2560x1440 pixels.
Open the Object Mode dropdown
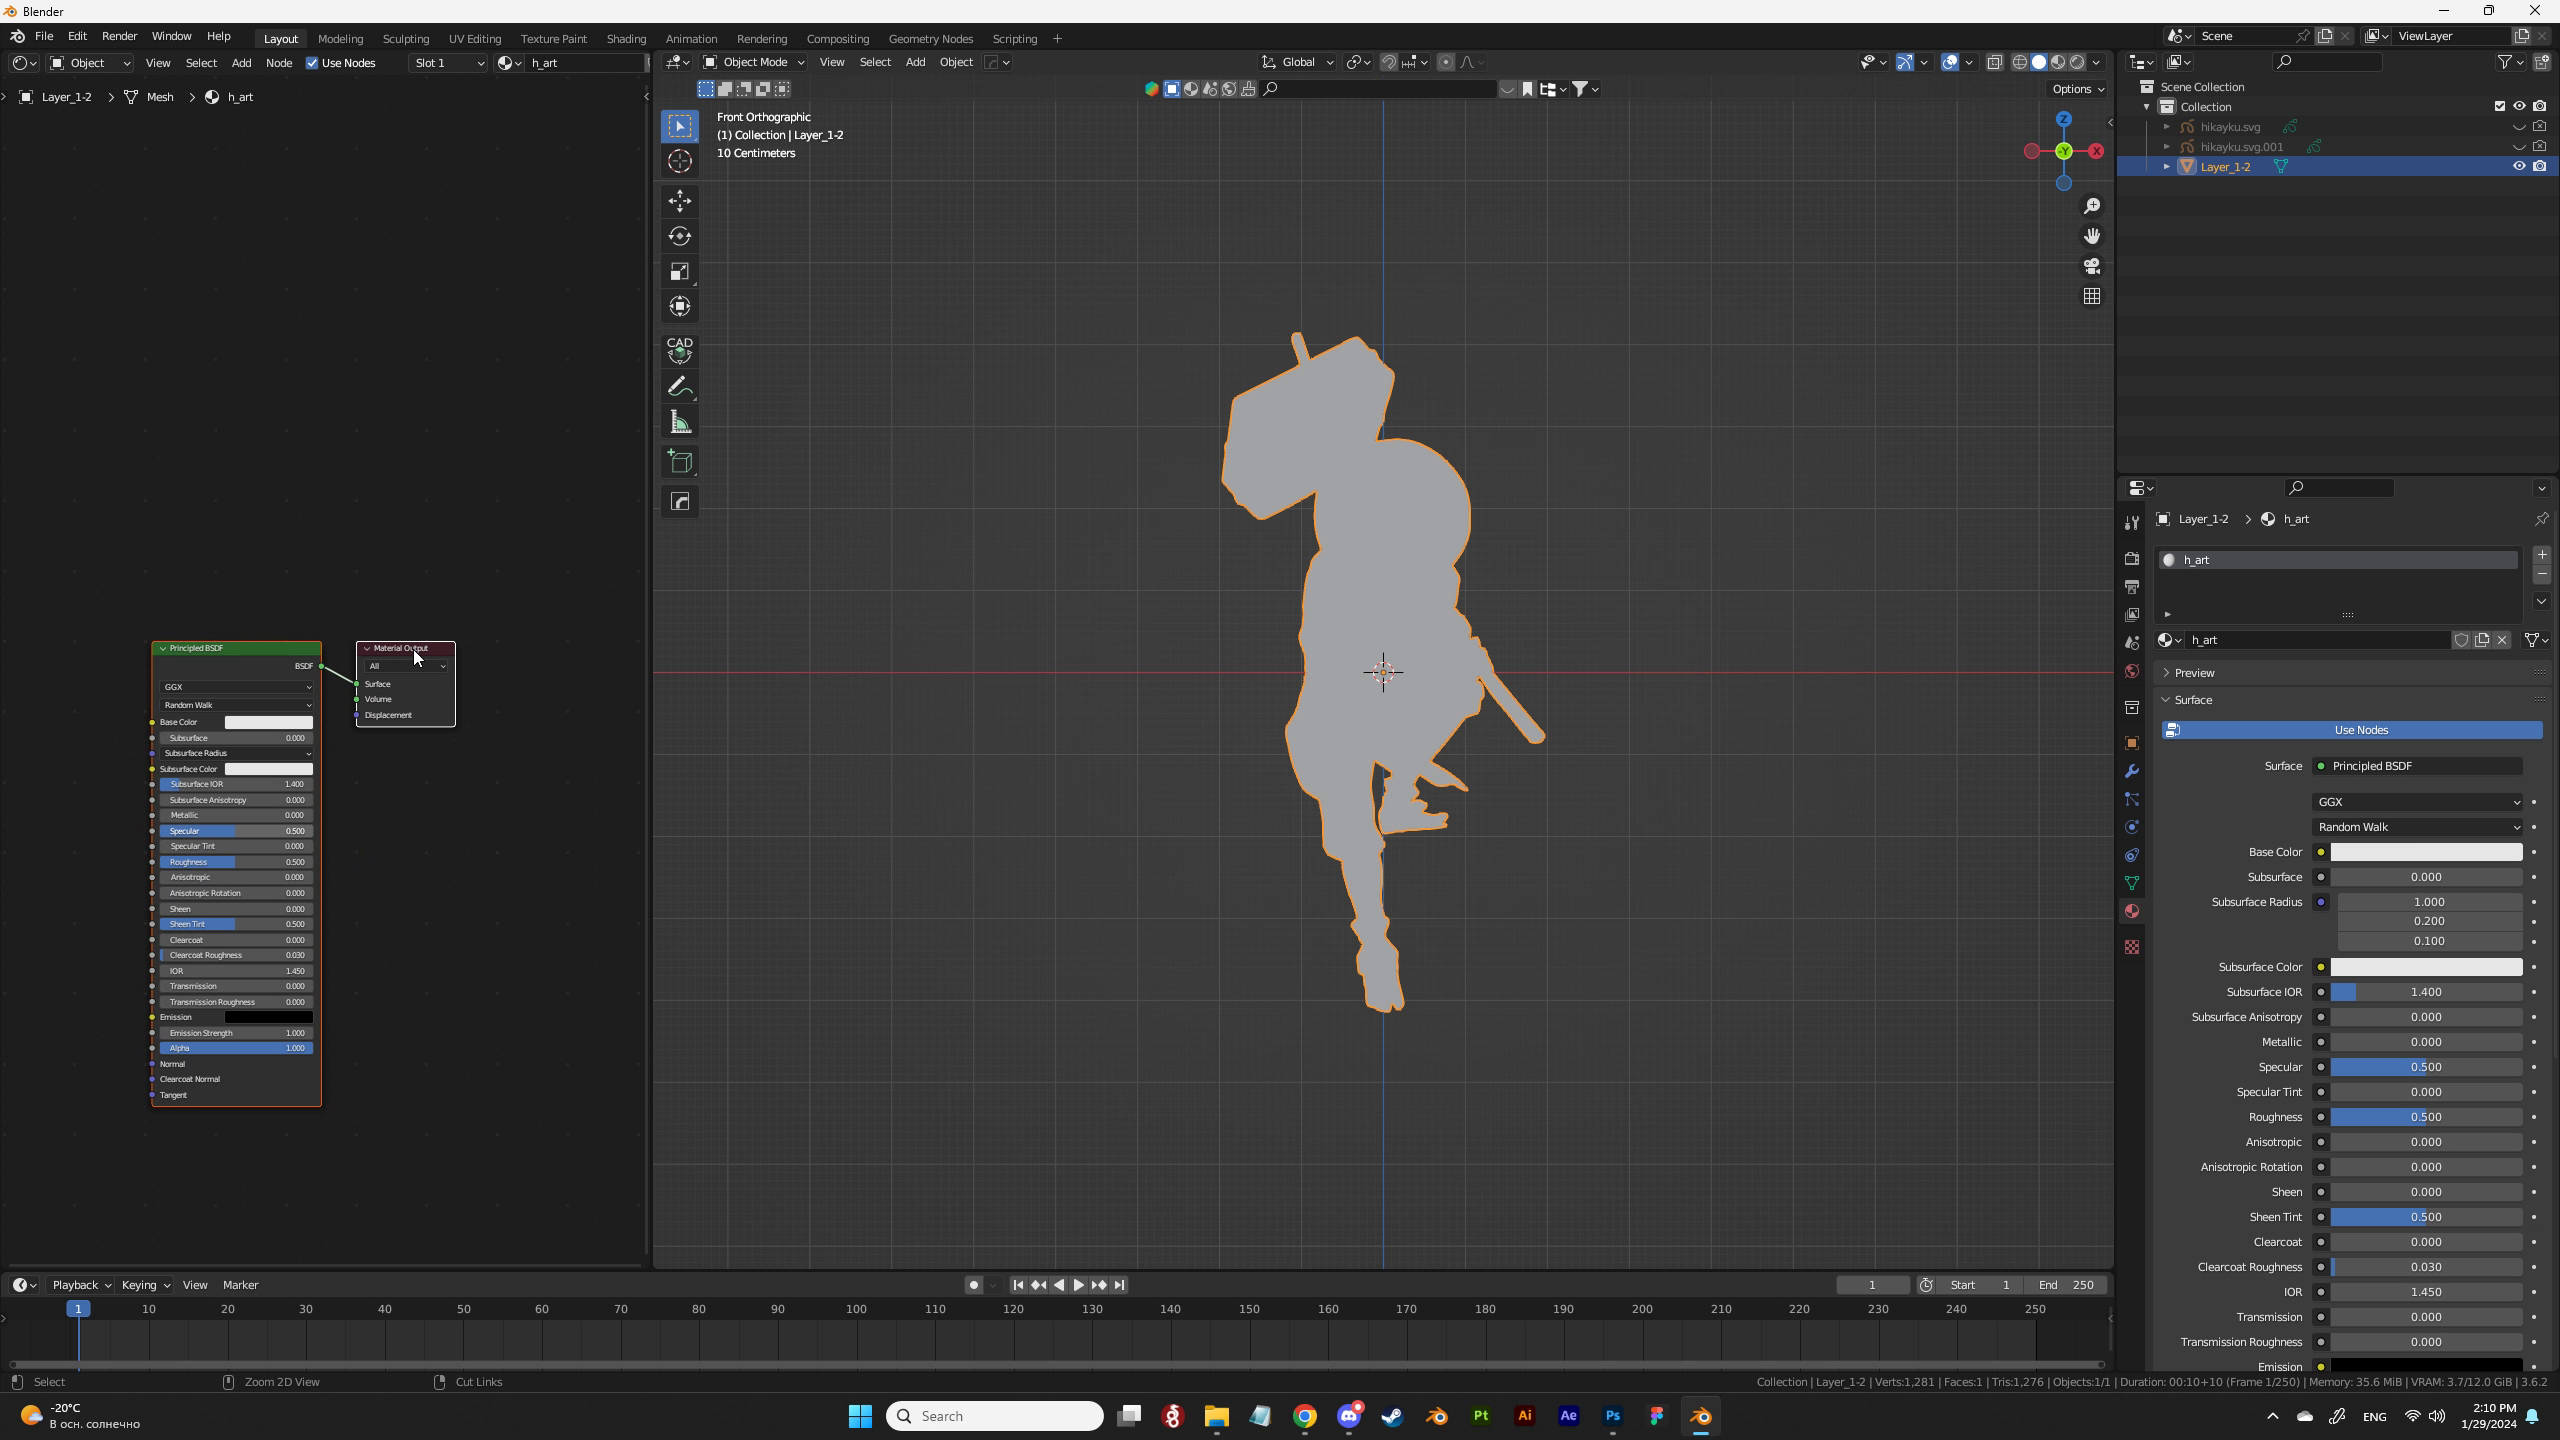coord(754,62)
